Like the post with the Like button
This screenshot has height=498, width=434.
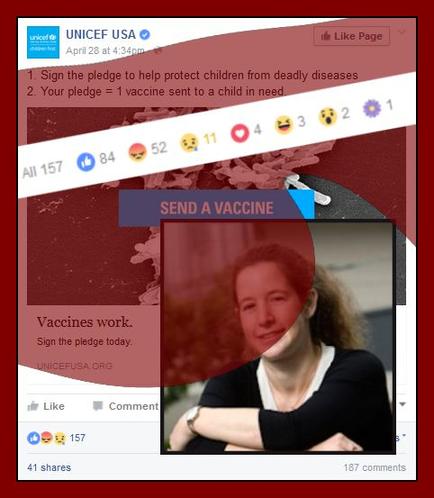tap(46, 406)
